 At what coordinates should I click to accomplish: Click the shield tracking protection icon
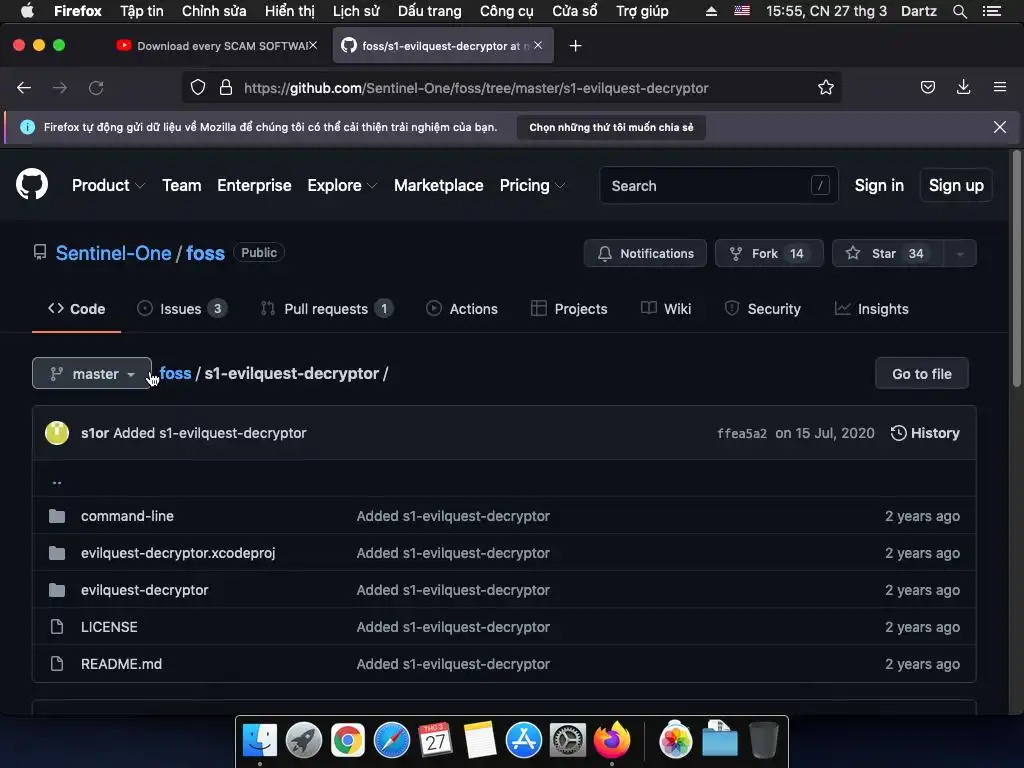point(198,88)
